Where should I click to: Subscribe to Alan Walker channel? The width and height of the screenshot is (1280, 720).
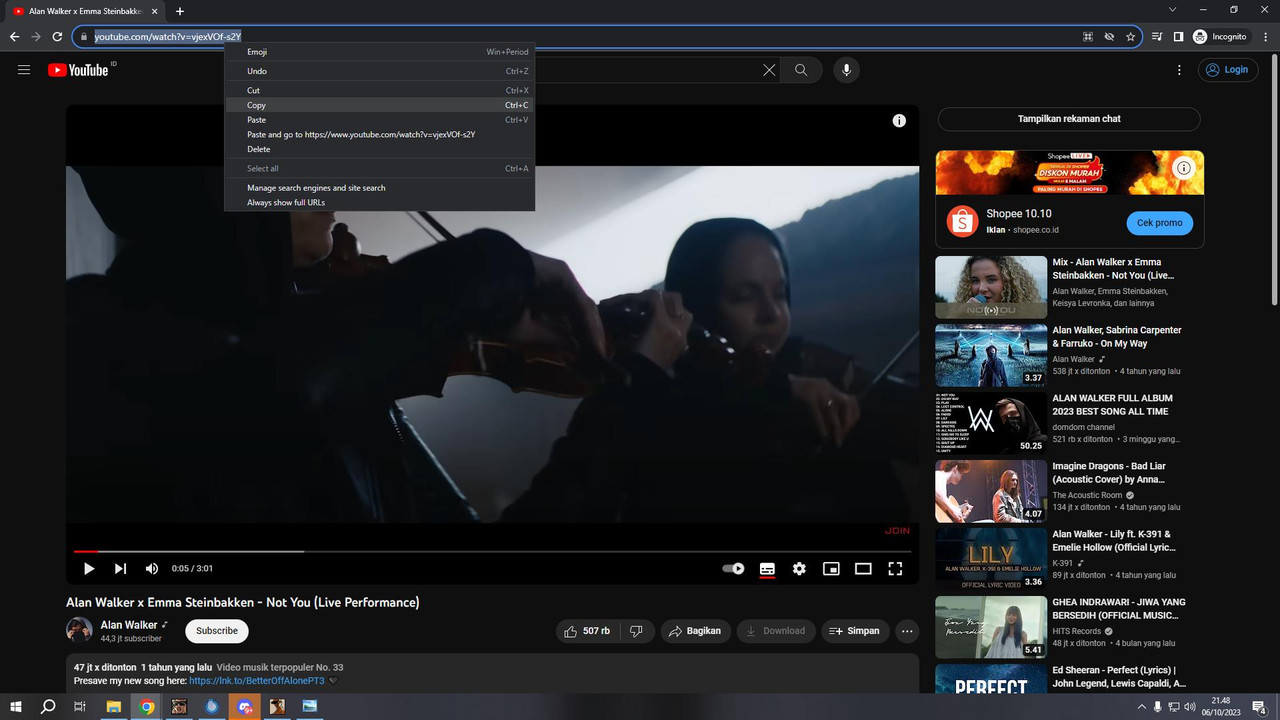point(217,631)
